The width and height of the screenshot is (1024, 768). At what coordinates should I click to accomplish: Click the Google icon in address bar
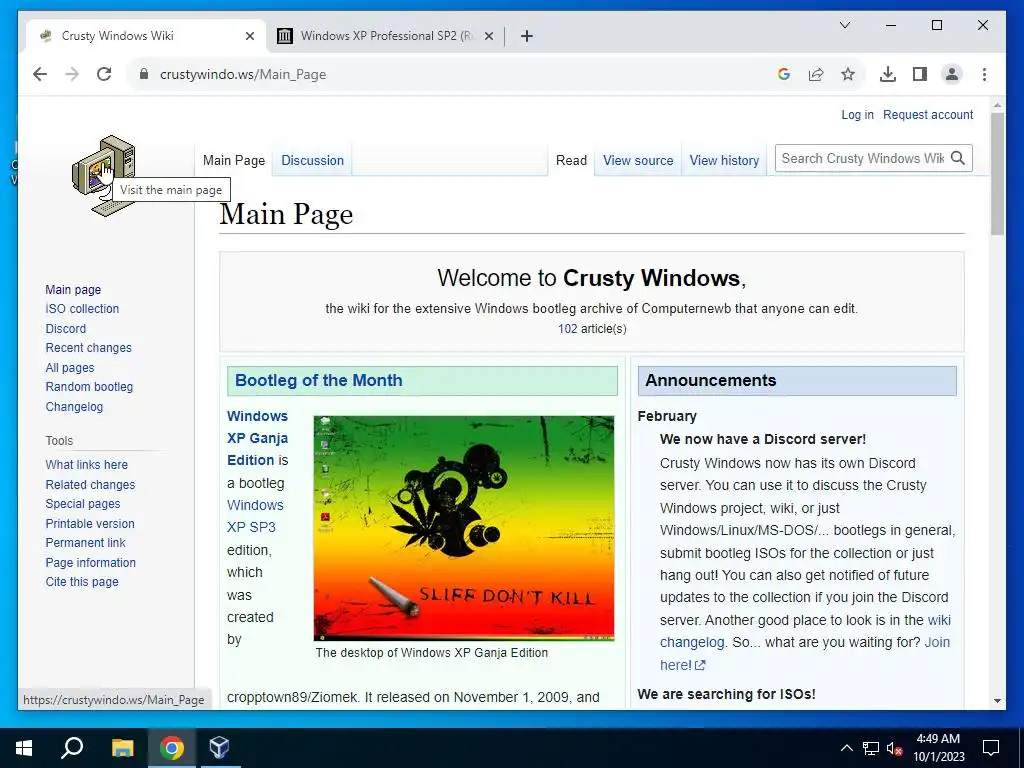tap(784, 74)
